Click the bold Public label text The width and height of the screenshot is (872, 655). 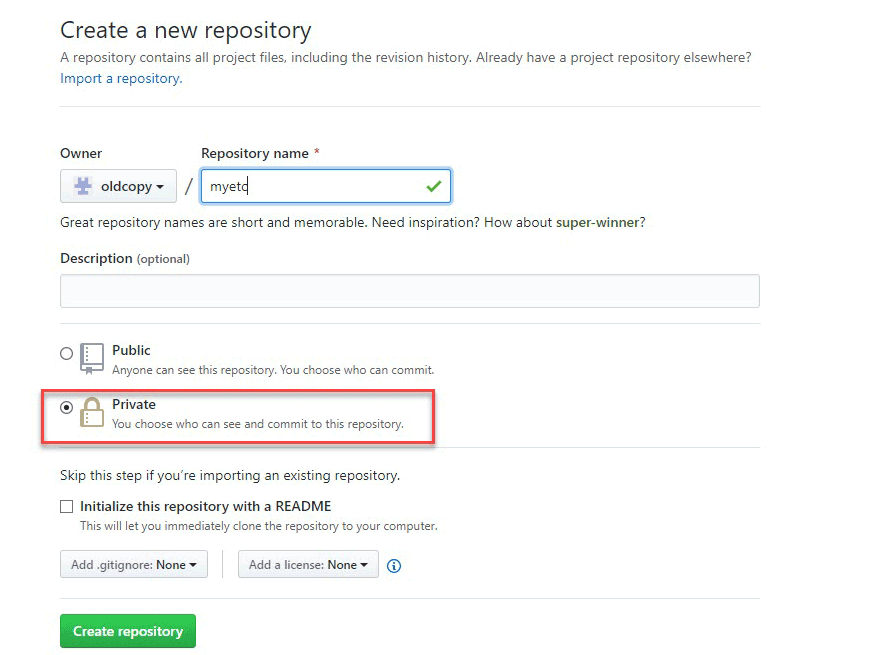coord(131,350)
